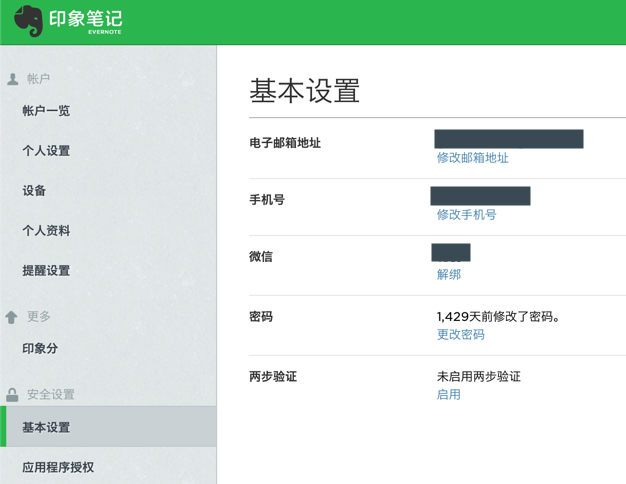The width and height of the screenshot is (626, 484).
Task: Select 基本设置 in the security section
Action: tap(46, 428)
